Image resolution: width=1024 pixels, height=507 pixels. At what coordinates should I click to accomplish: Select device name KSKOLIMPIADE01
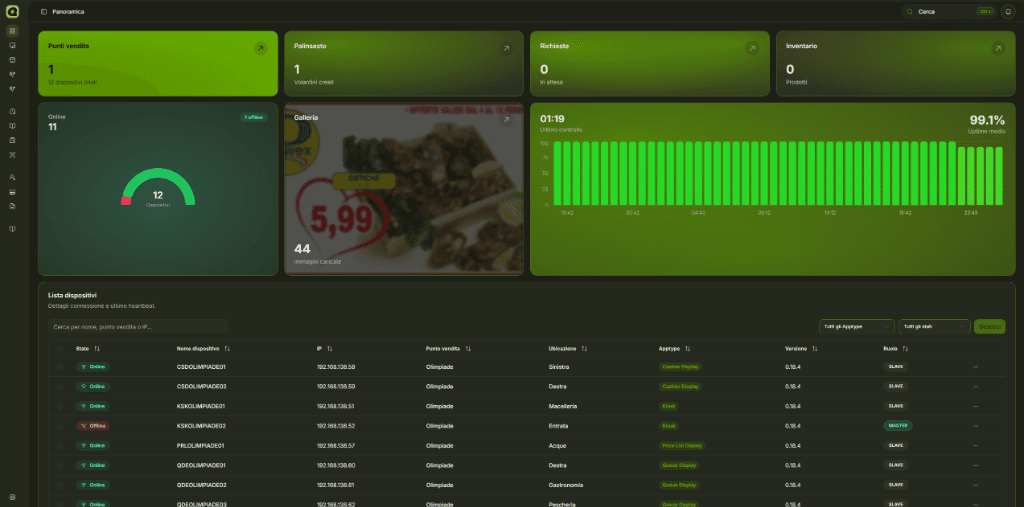(x=200, y=406)
